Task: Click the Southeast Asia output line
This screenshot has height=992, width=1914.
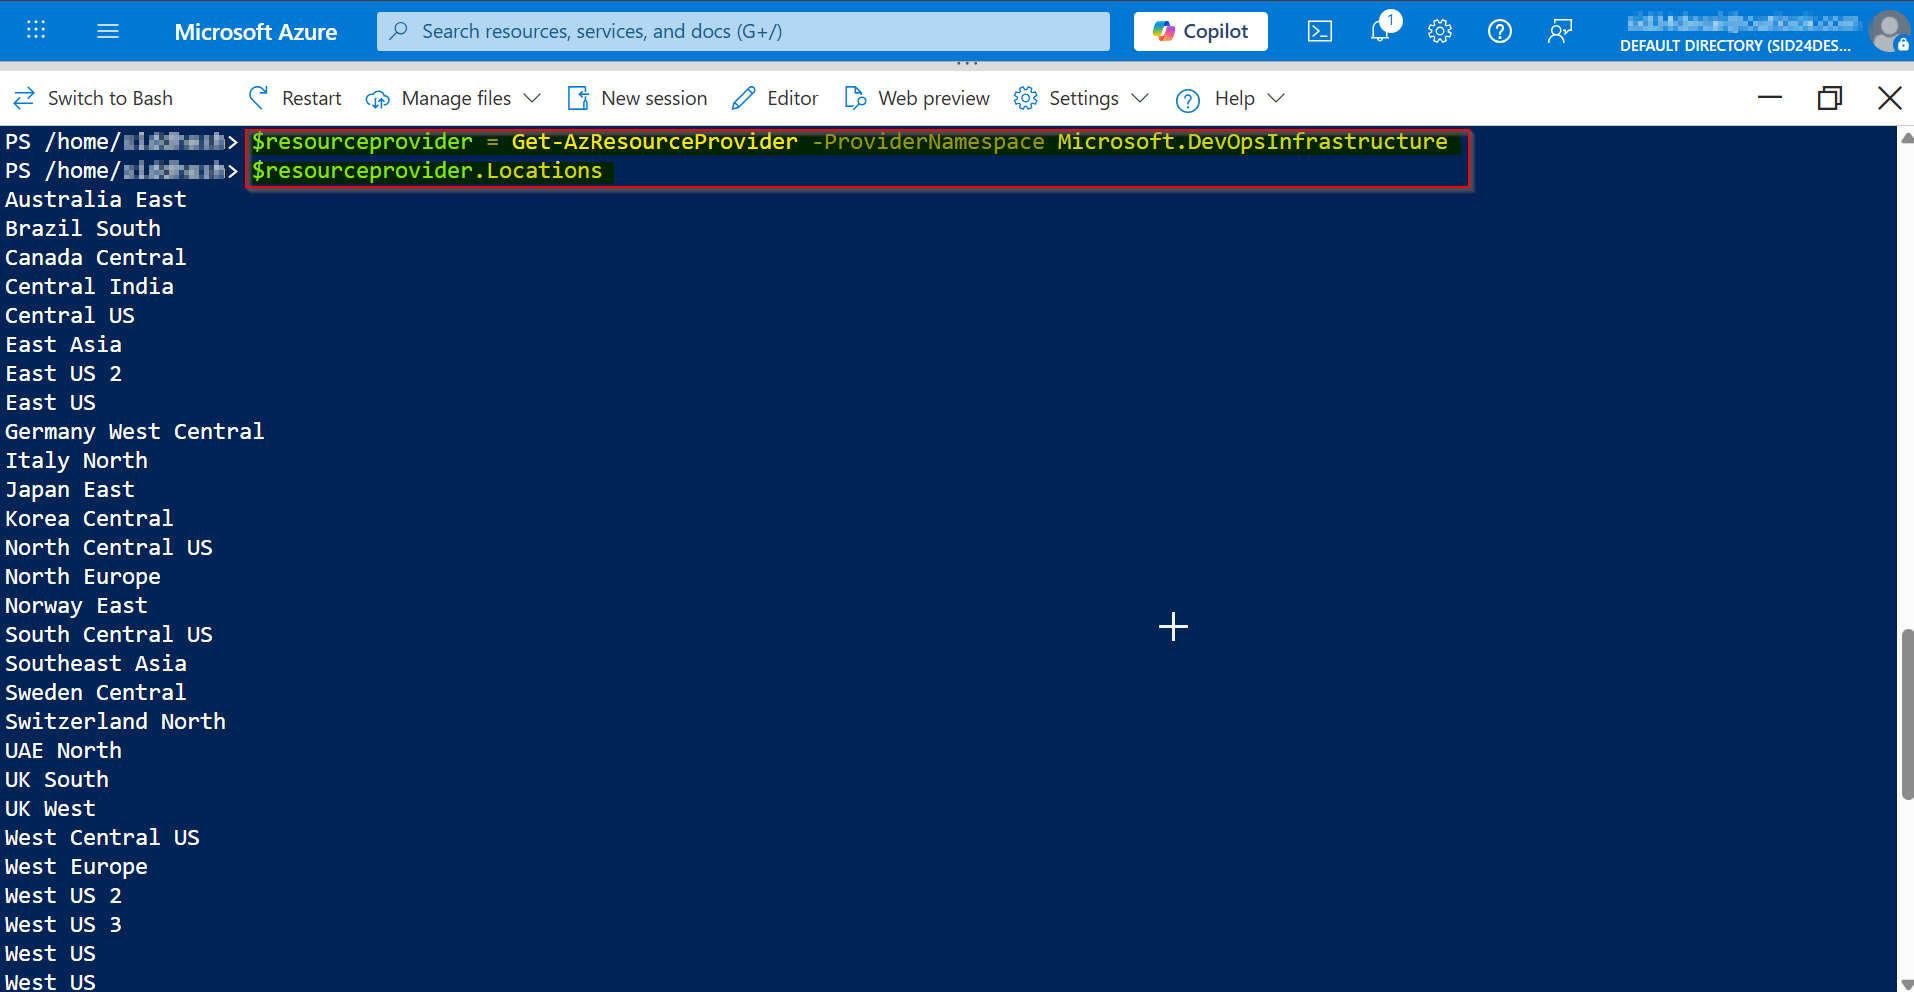Action: point(96,664)
